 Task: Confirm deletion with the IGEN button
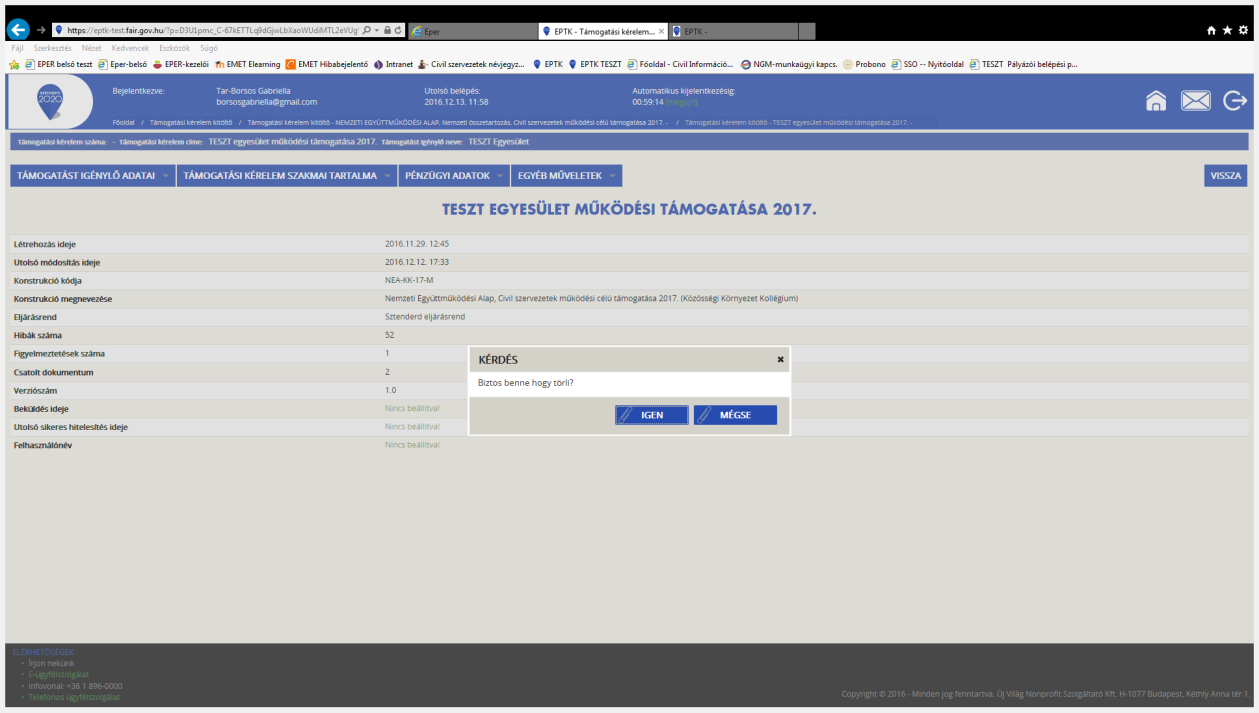pyautogui.click(x=652, y=415)
